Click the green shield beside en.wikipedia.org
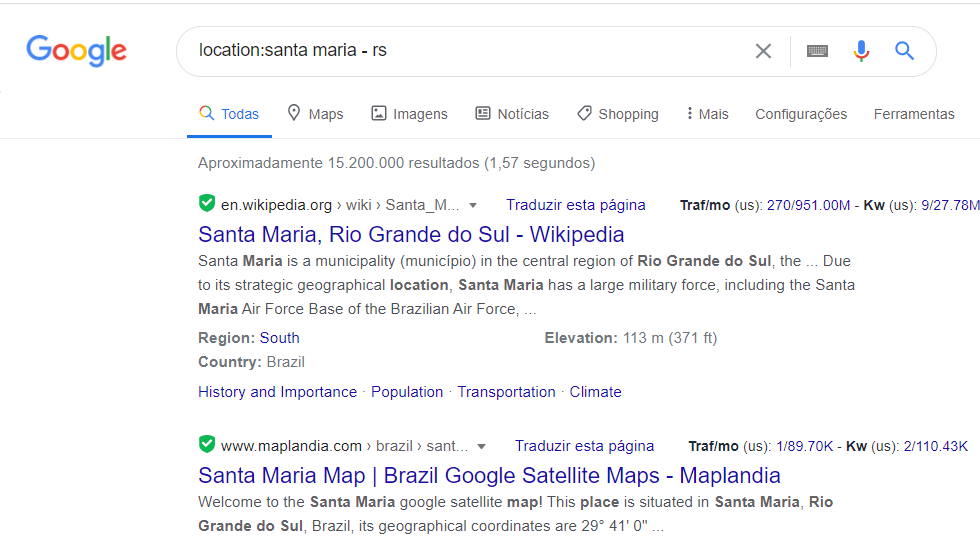The width and height of the screenshot is (980, 557). 207,203
